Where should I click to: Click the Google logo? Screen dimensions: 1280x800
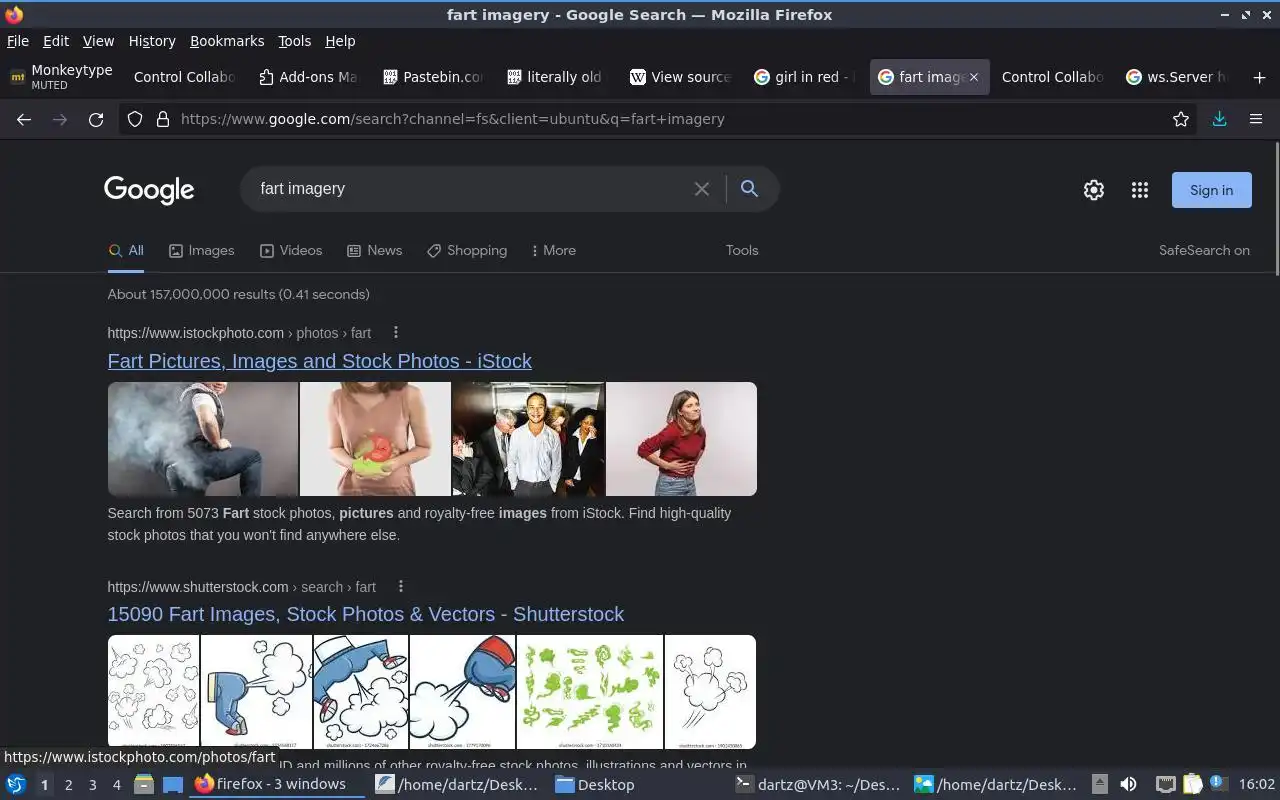tap(149, 190)
